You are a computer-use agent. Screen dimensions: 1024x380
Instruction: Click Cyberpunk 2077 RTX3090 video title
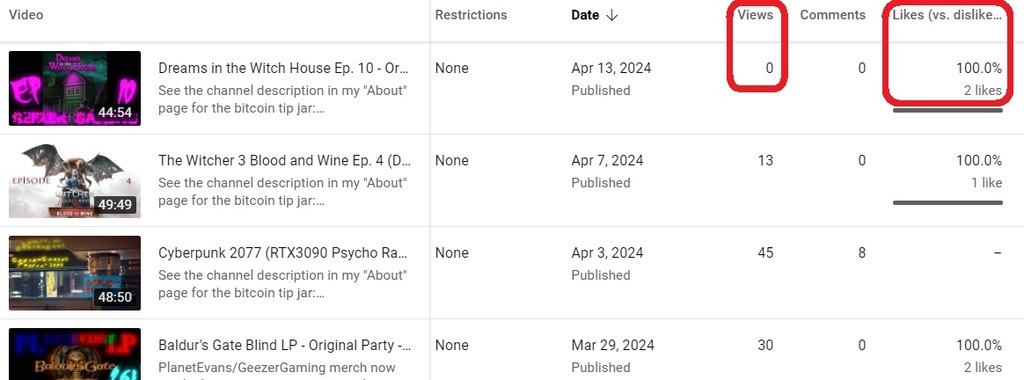click(x=284, y=253)
